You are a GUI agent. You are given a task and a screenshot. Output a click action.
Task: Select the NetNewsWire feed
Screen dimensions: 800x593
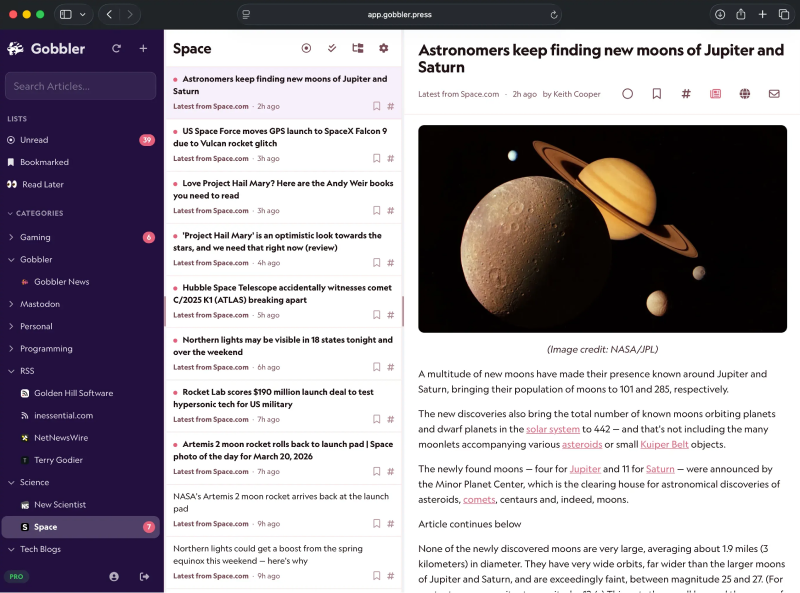click(81, 437)
